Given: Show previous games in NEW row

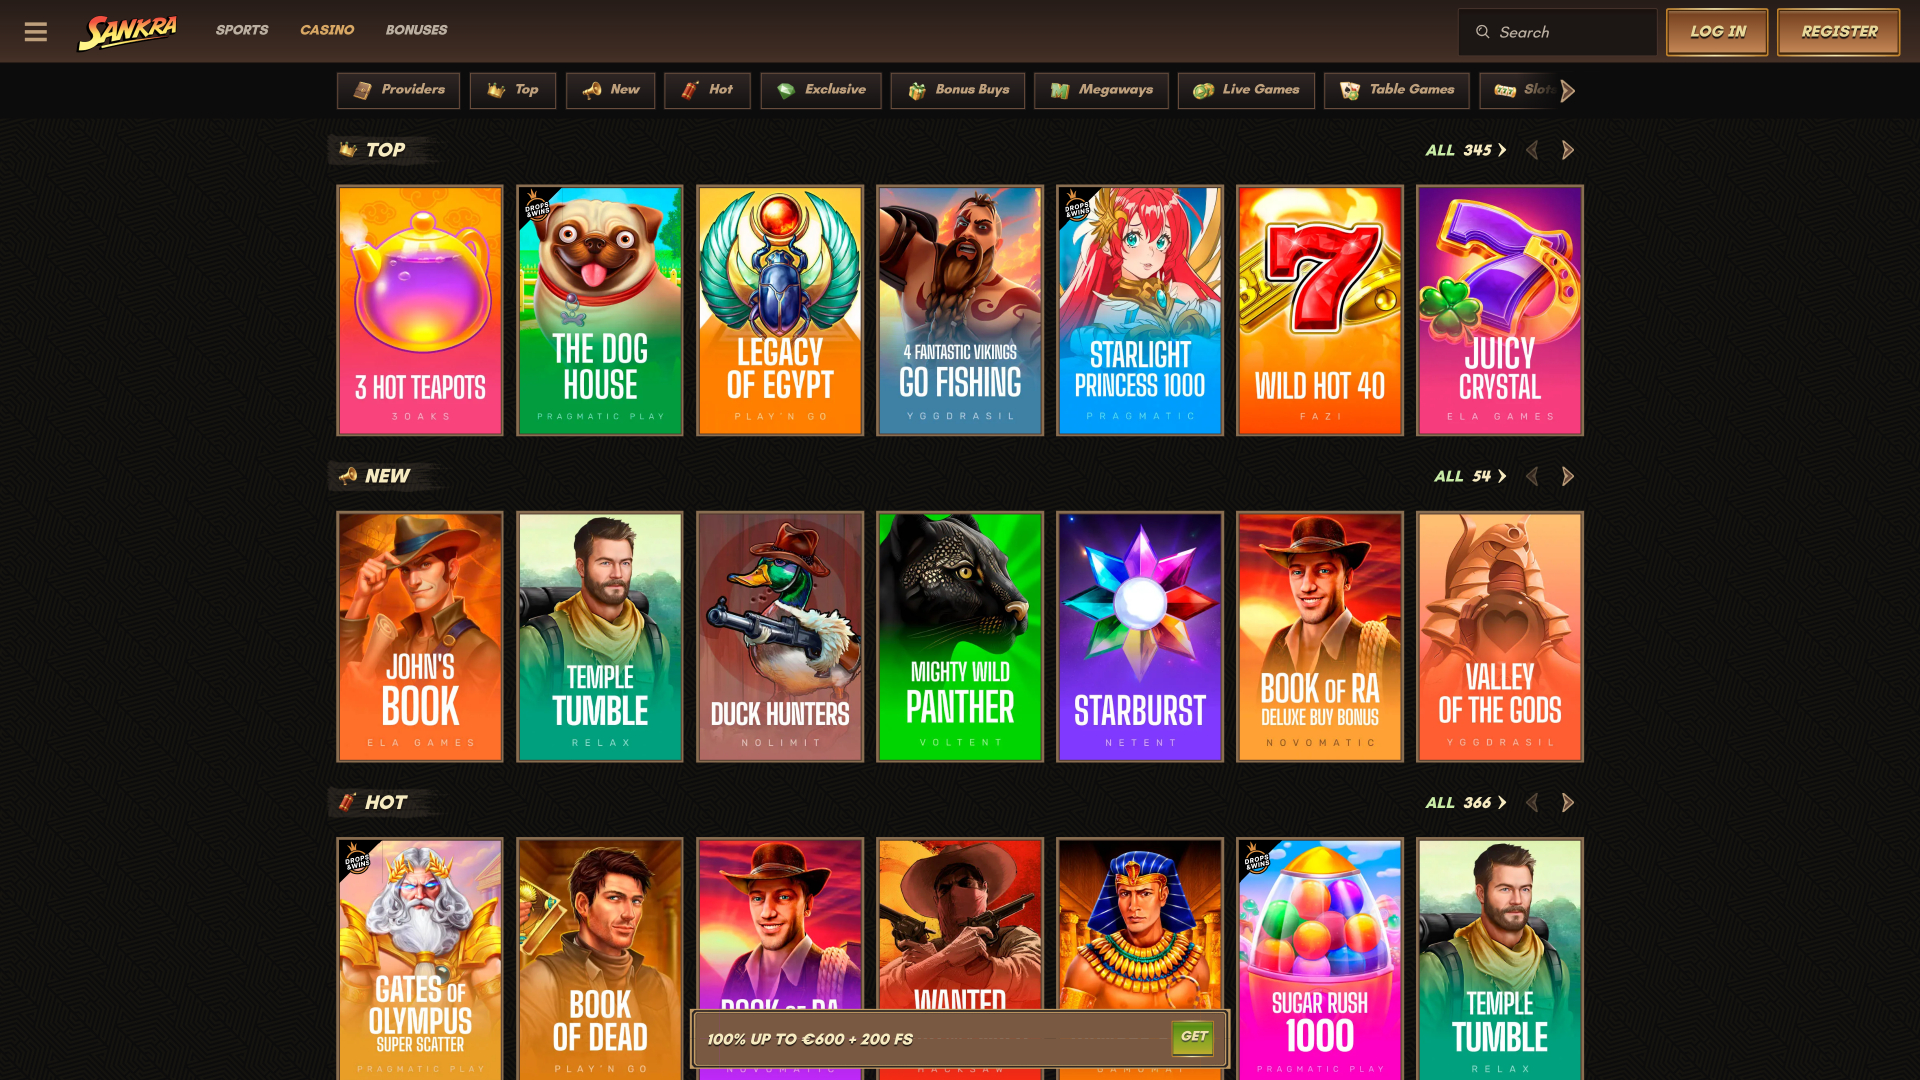Looking at the screenshot, I should [x=1532, y=476].
